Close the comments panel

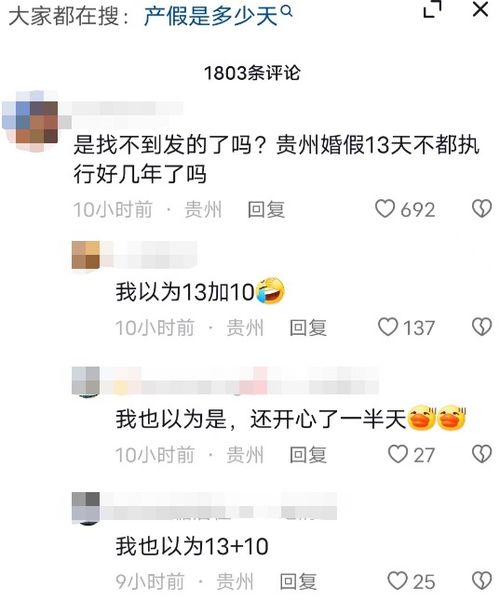(480, 9)
